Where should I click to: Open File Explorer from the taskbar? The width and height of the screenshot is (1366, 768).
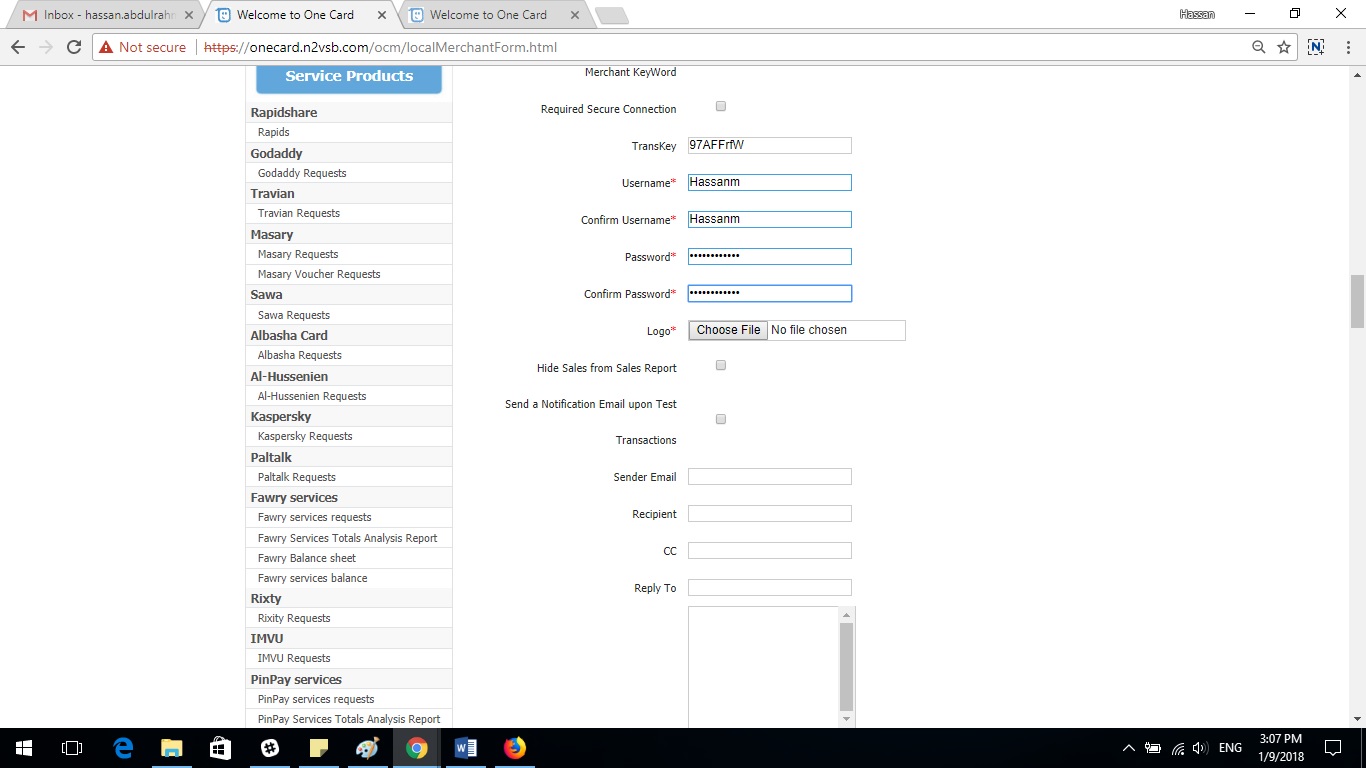coord(172,748)
